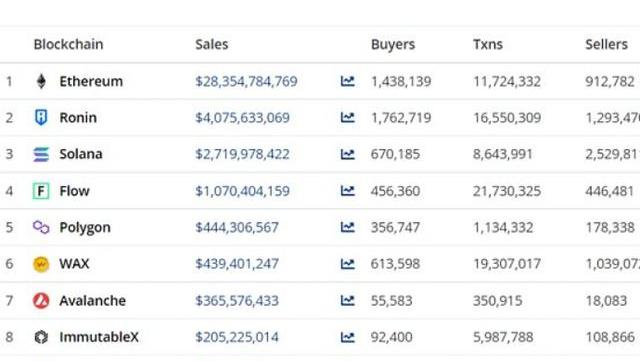Open the chart icon for Ethereum sales

click(347, 81)
